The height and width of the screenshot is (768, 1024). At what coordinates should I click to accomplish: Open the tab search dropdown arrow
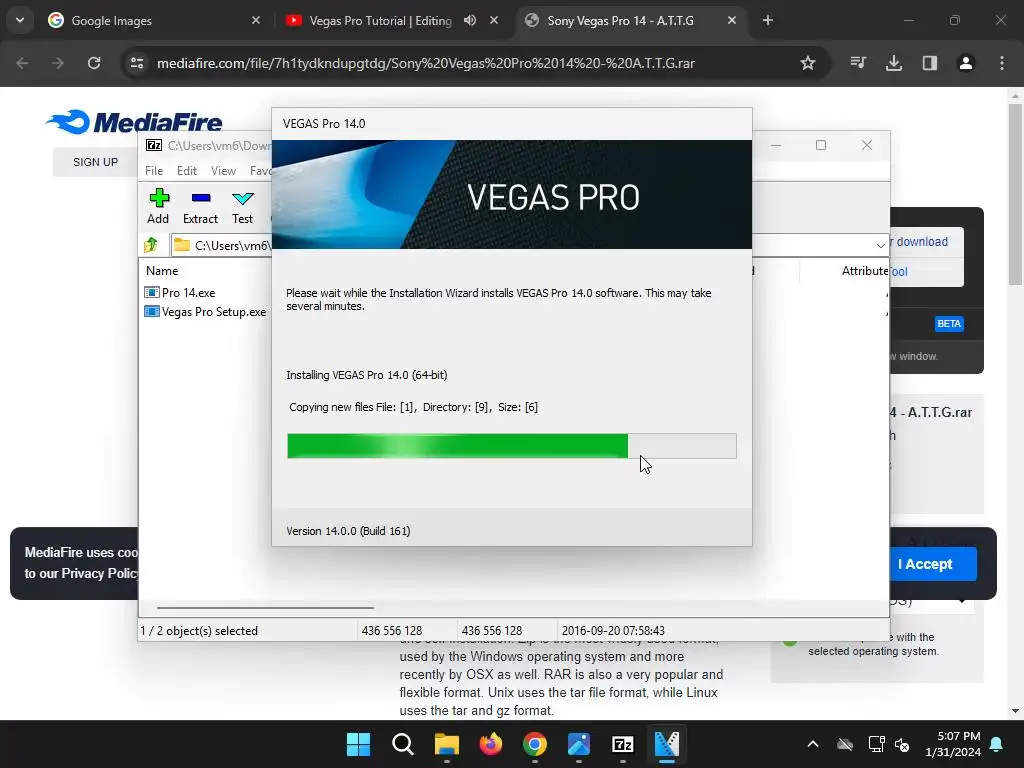20,20
